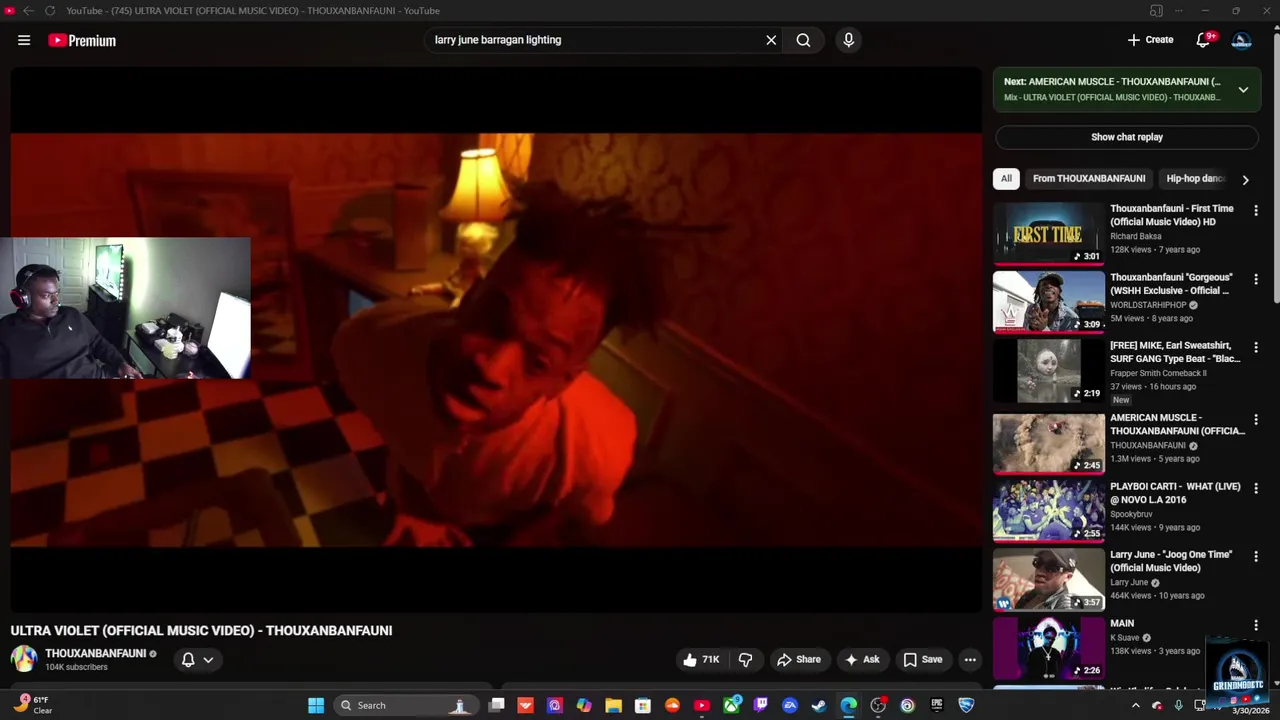Viewport: 1280px width, 720px height.
Task: Open Microsoft Store taskbar icon
Action: pos(643,705)
